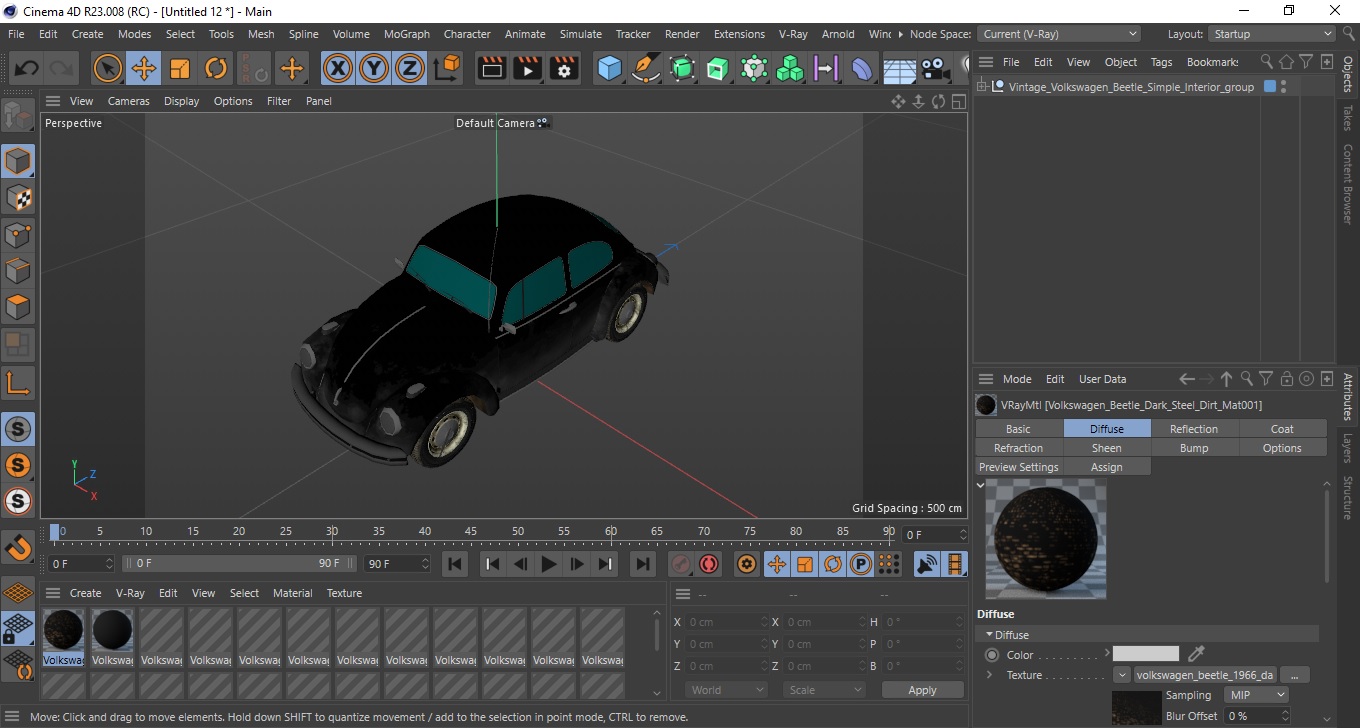
Task: Click timeline marker at frame 30
Action: (332, 531)
